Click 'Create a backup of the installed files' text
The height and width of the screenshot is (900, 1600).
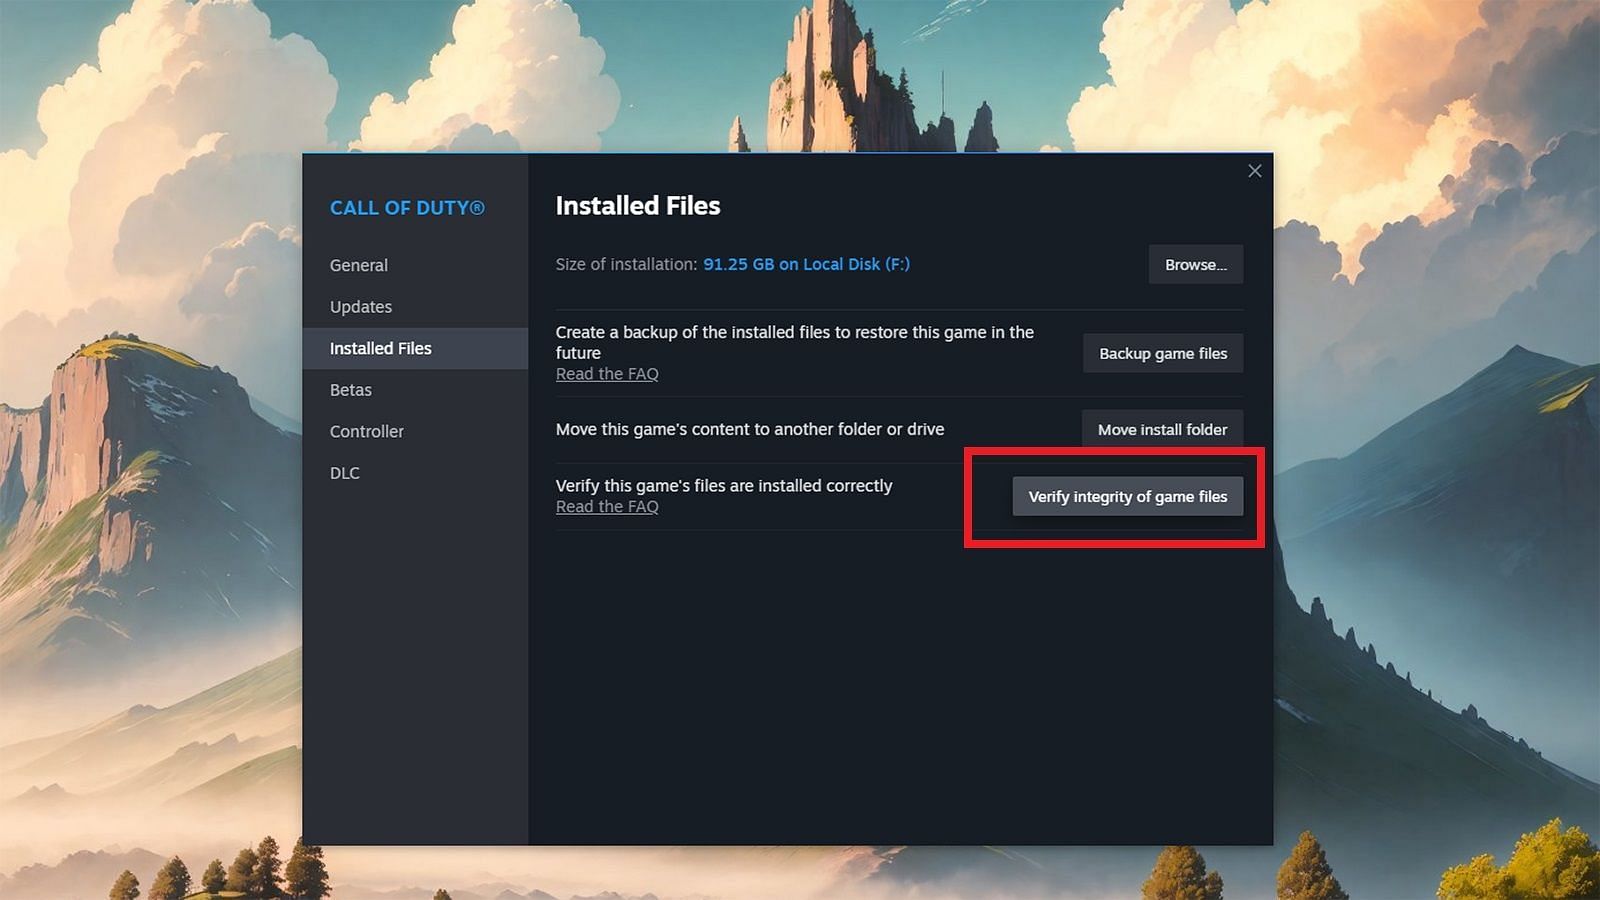point(795,342)
